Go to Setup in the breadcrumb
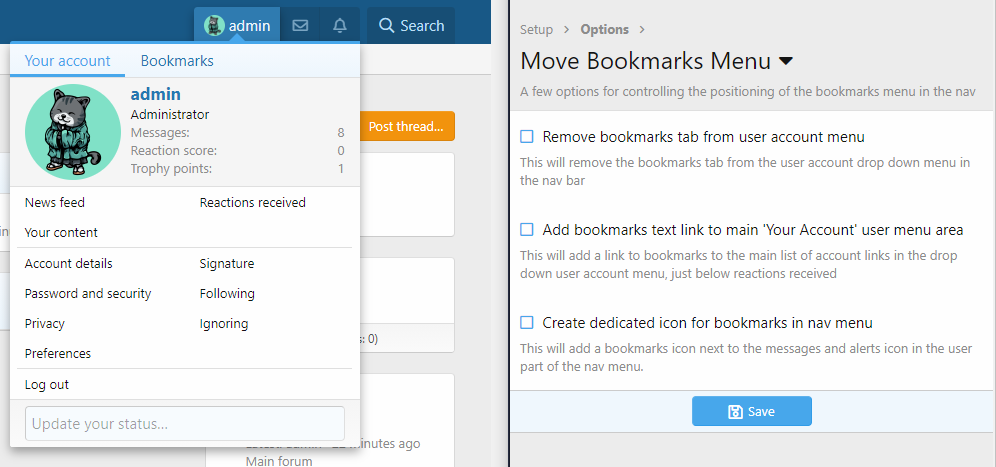 point(536,29)
